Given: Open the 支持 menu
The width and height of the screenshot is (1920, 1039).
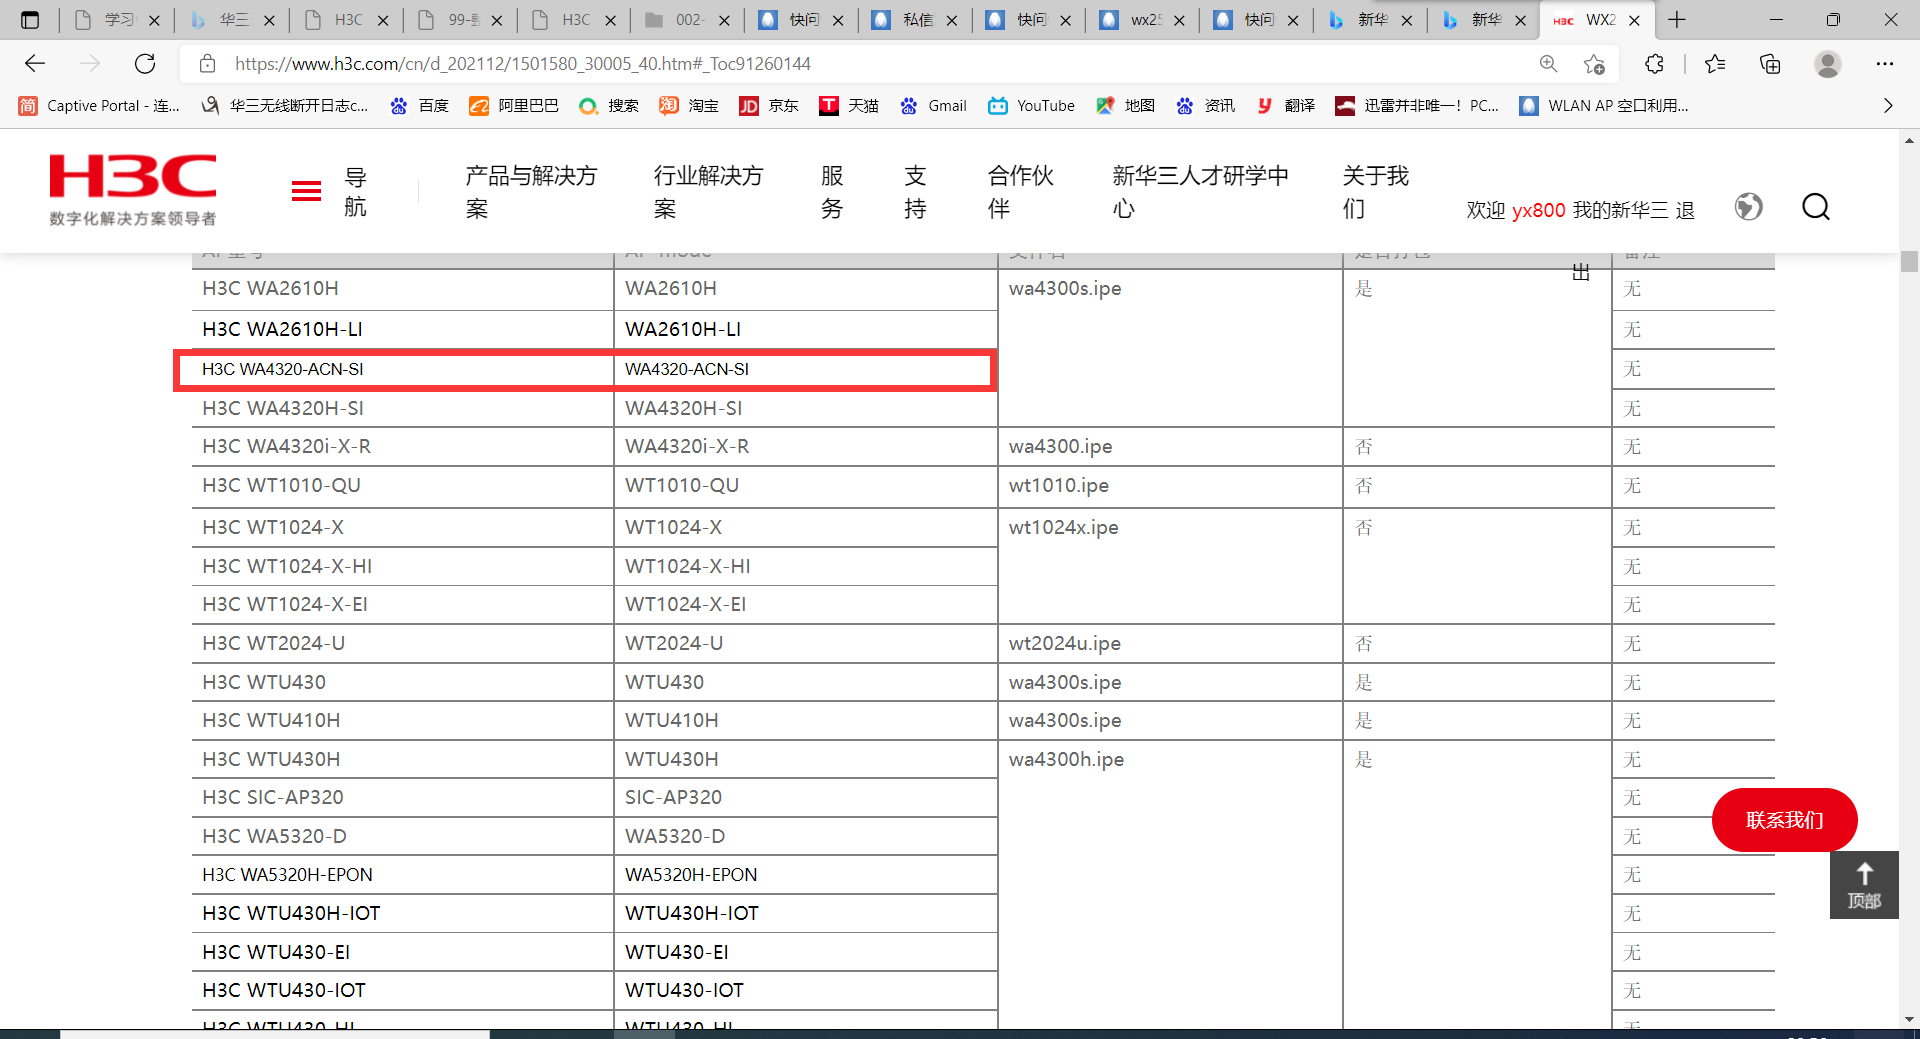Looking at the screenshot, I should (915, 191).
